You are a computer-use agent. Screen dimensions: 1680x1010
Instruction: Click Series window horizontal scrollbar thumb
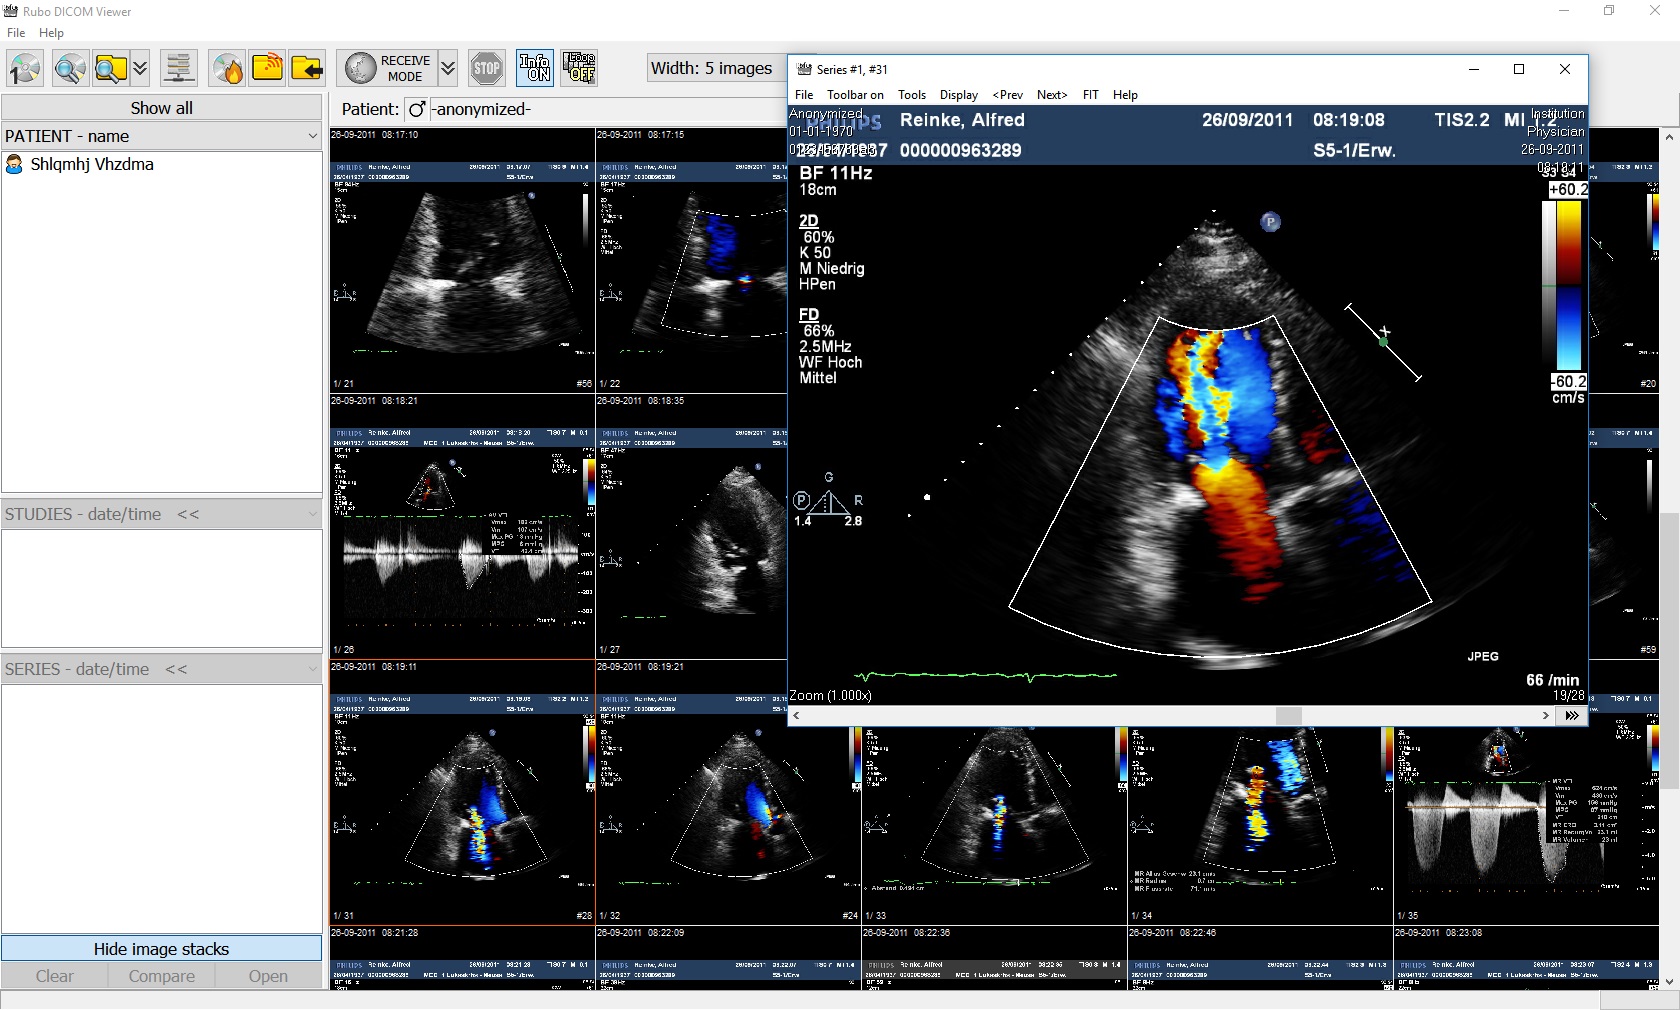[x=1289, y=716]
